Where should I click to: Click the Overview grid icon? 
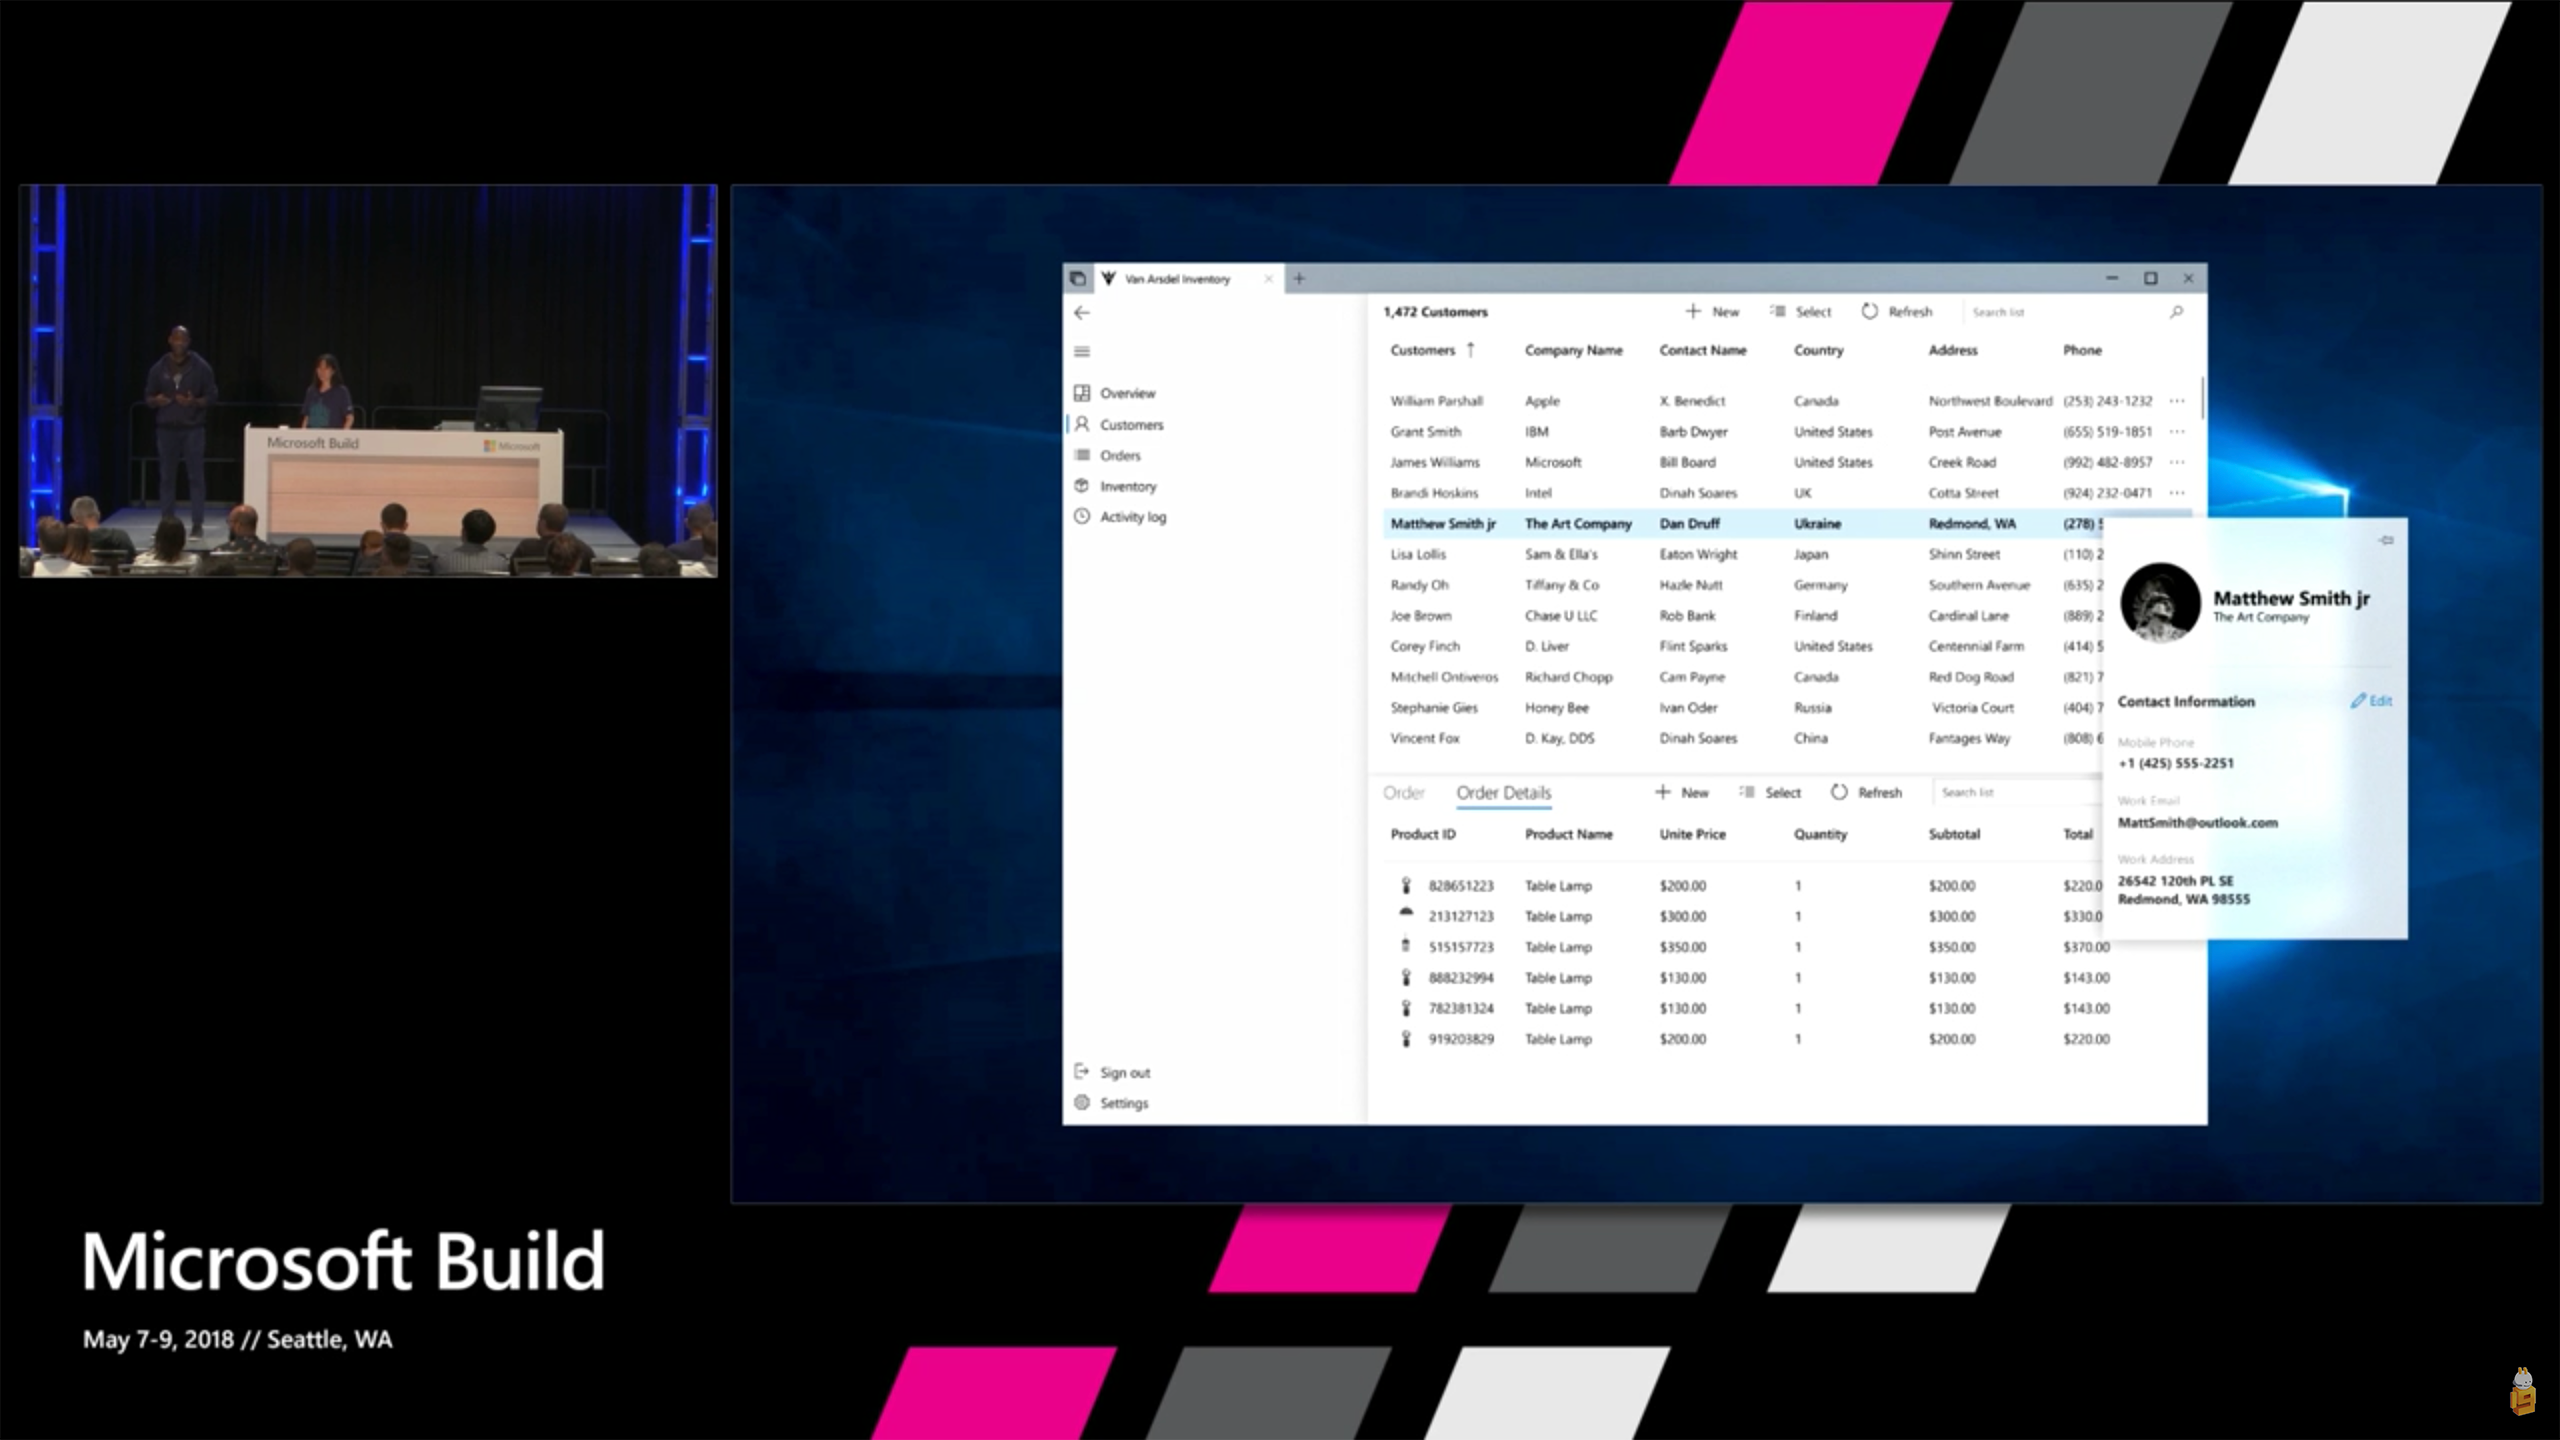pos(1081,393)
